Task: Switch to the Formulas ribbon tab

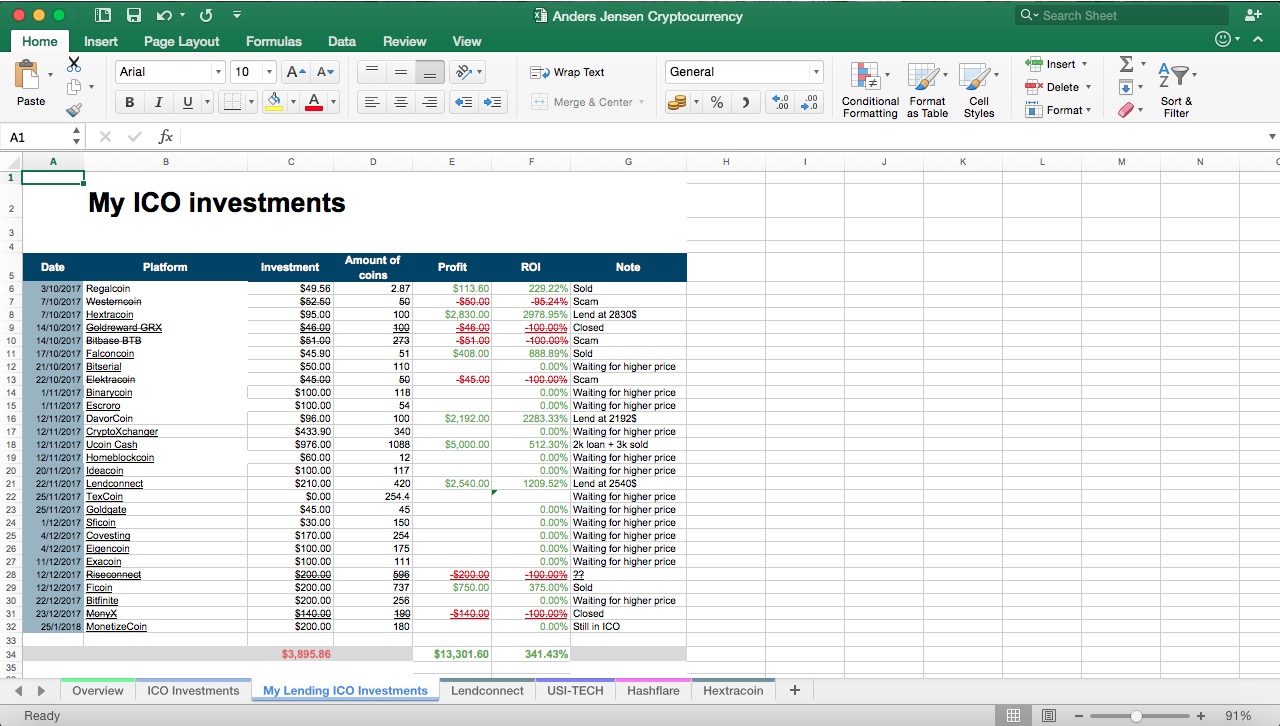Action: coord(274,41)
